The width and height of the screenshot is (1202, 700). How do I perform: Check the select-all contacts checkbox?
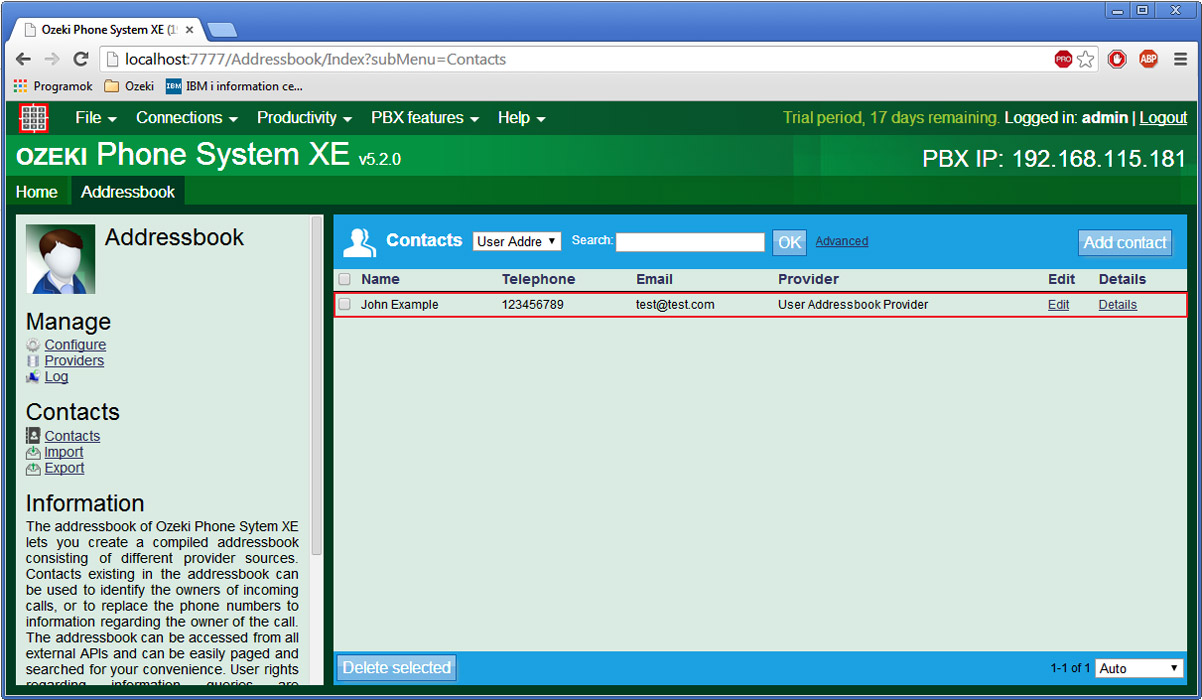345,280
